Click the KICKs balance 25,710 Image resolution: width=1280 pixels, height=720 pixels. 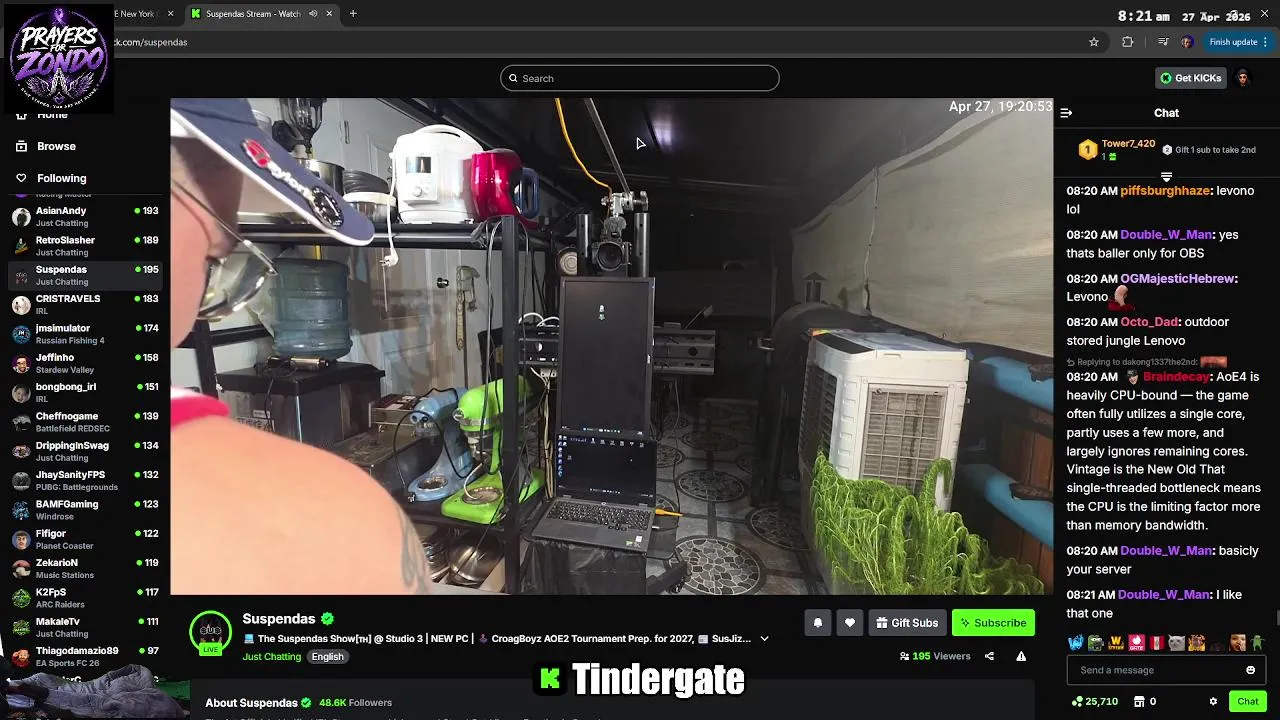(1094, 702)
